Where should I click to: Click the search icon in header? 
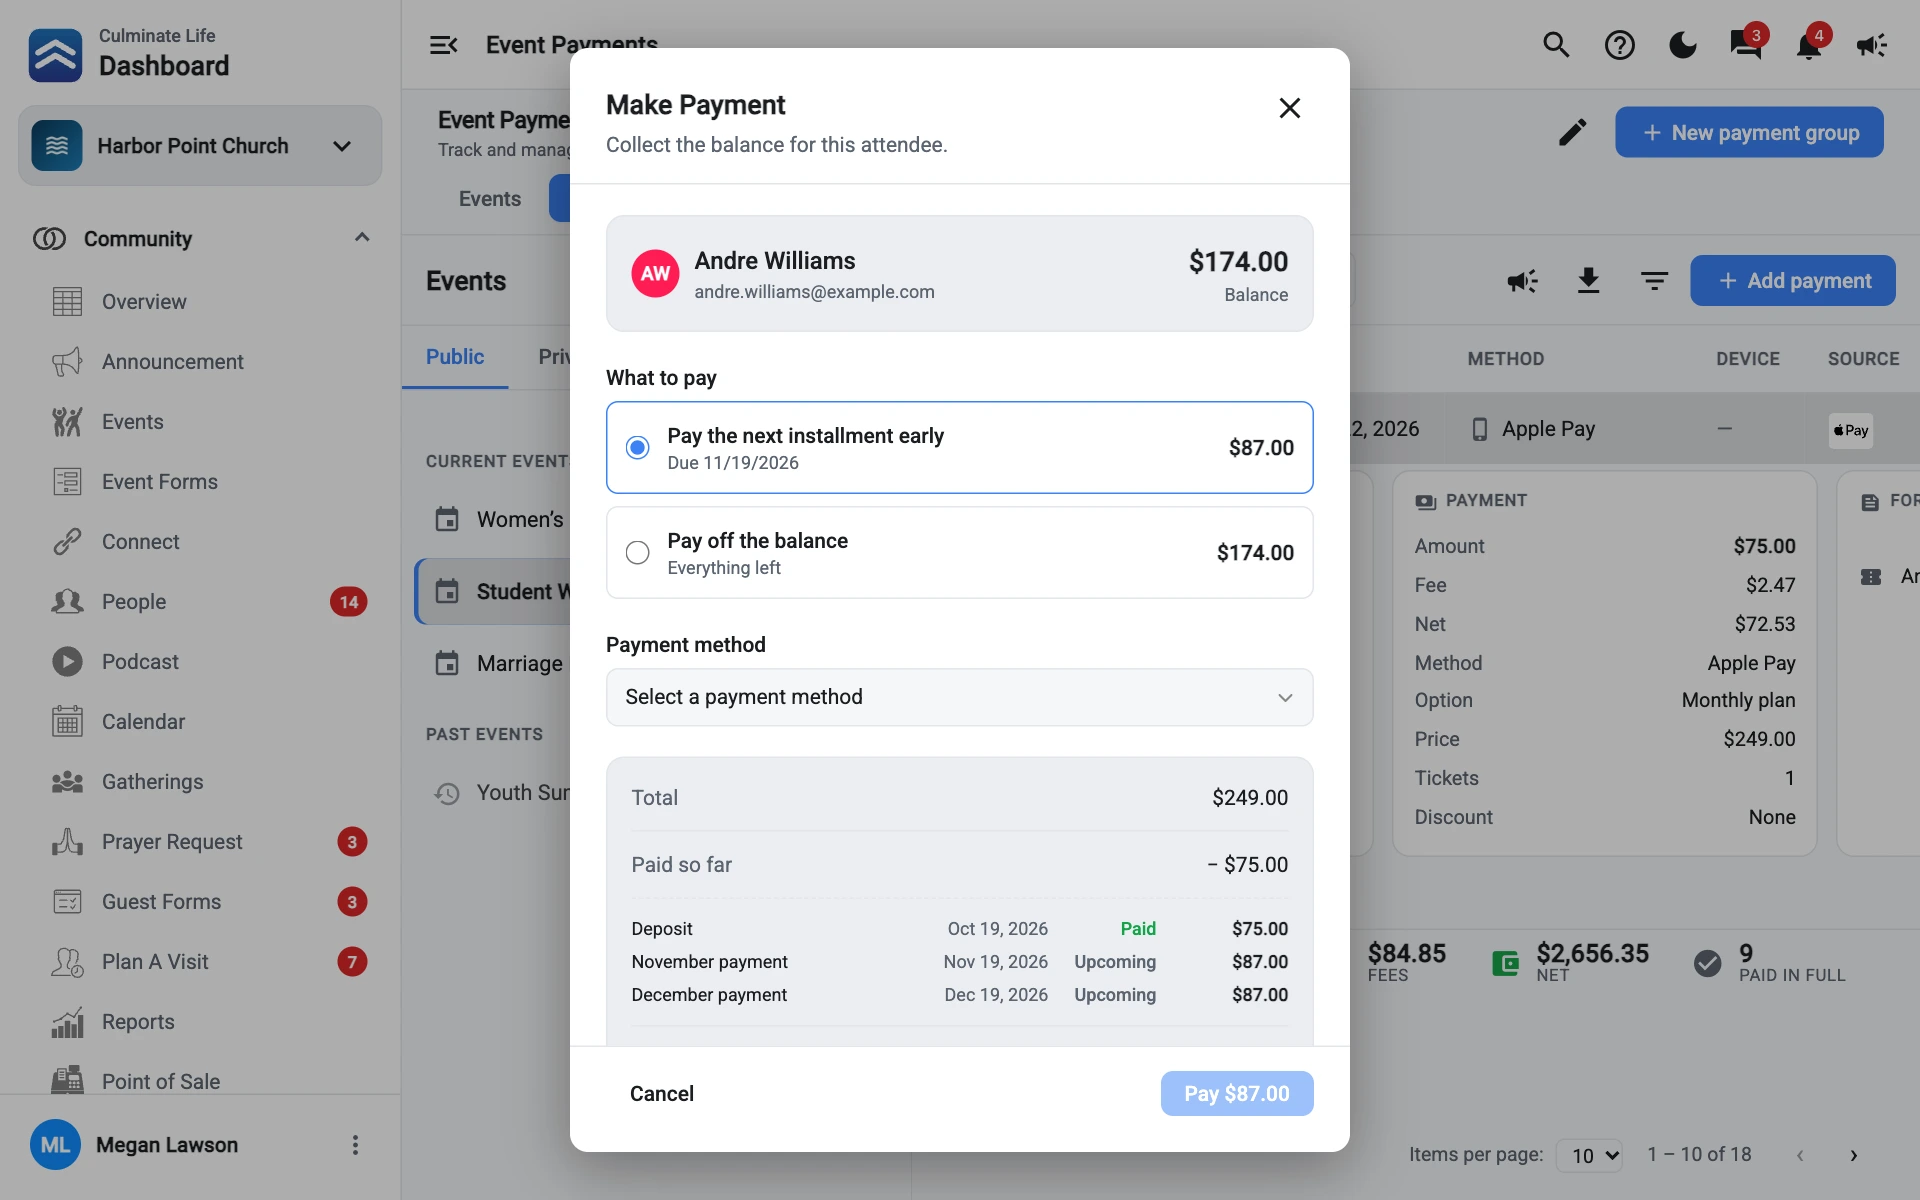[1556, 45]
